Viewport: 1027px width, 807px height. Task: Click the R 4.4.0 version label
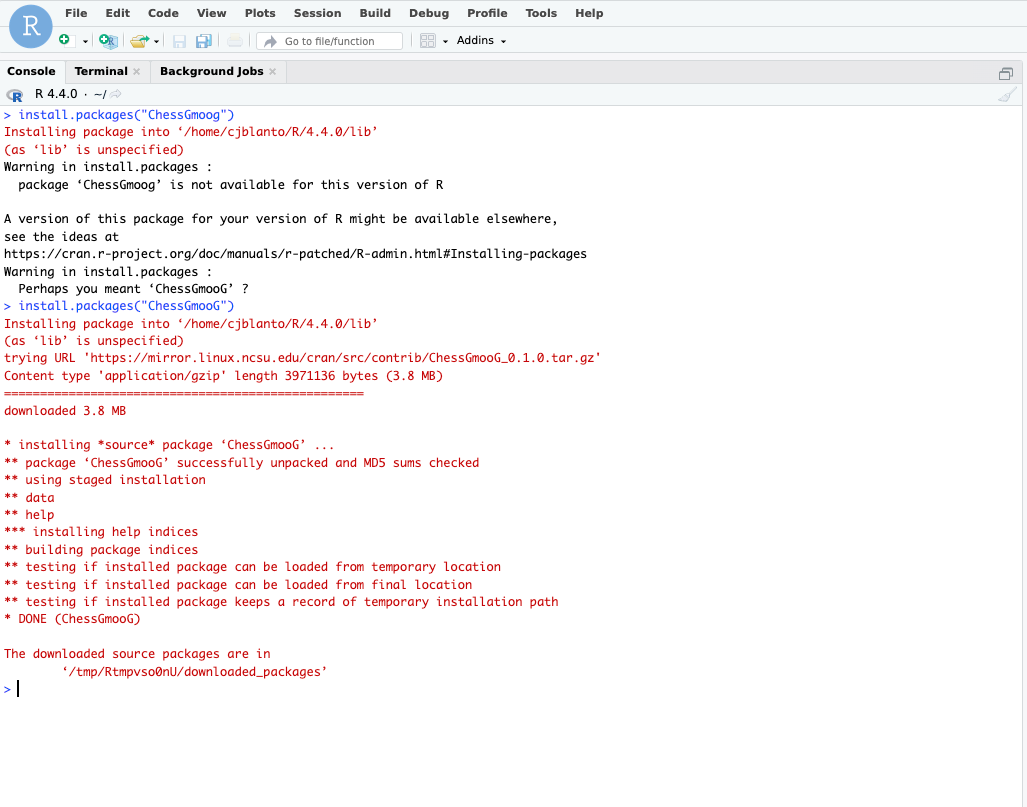point(56,94)
